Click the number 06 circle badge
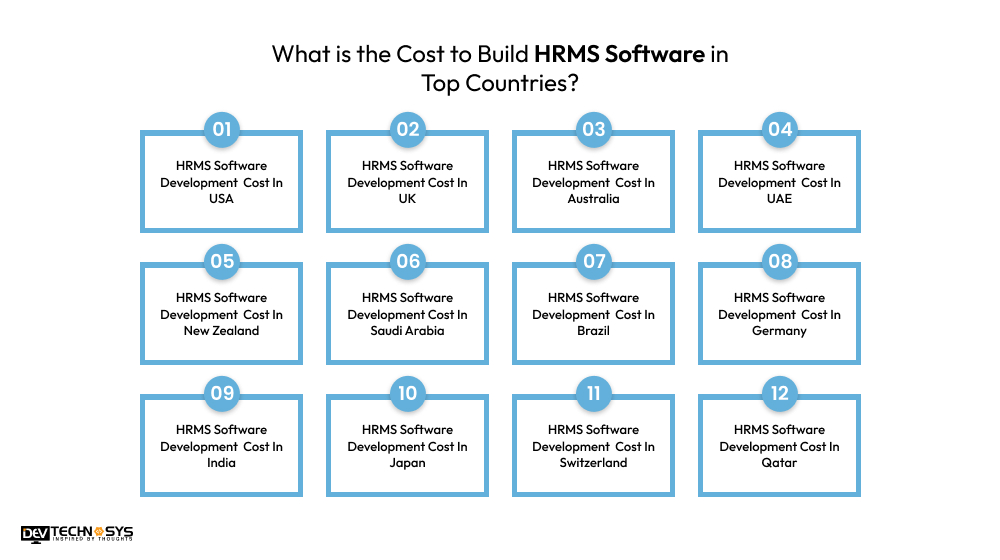 408,262
